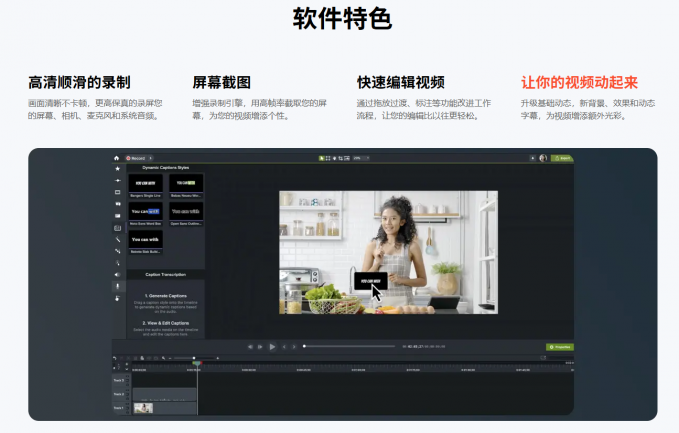Open the magic wand effects sidebar icon

click(x=117, y=239)
